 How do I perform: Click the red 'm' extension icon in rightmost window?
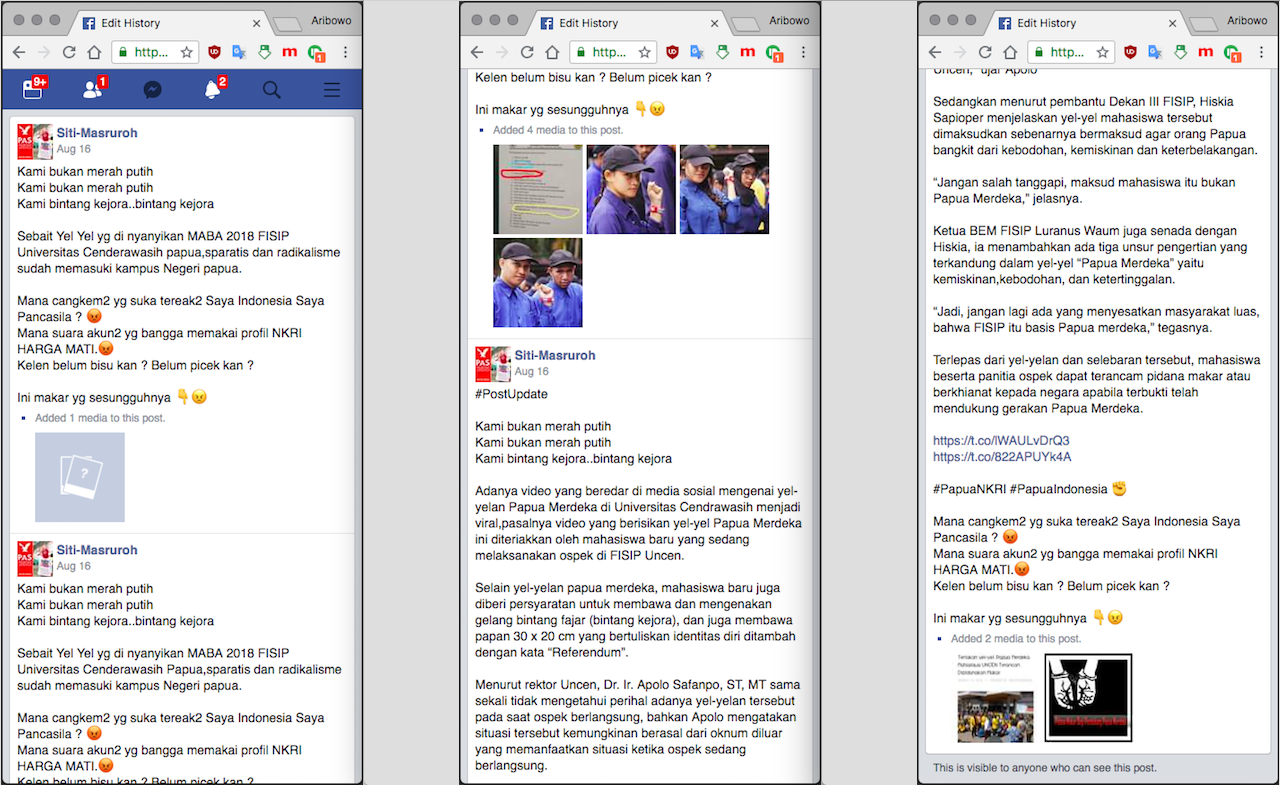pos(1205,52)
